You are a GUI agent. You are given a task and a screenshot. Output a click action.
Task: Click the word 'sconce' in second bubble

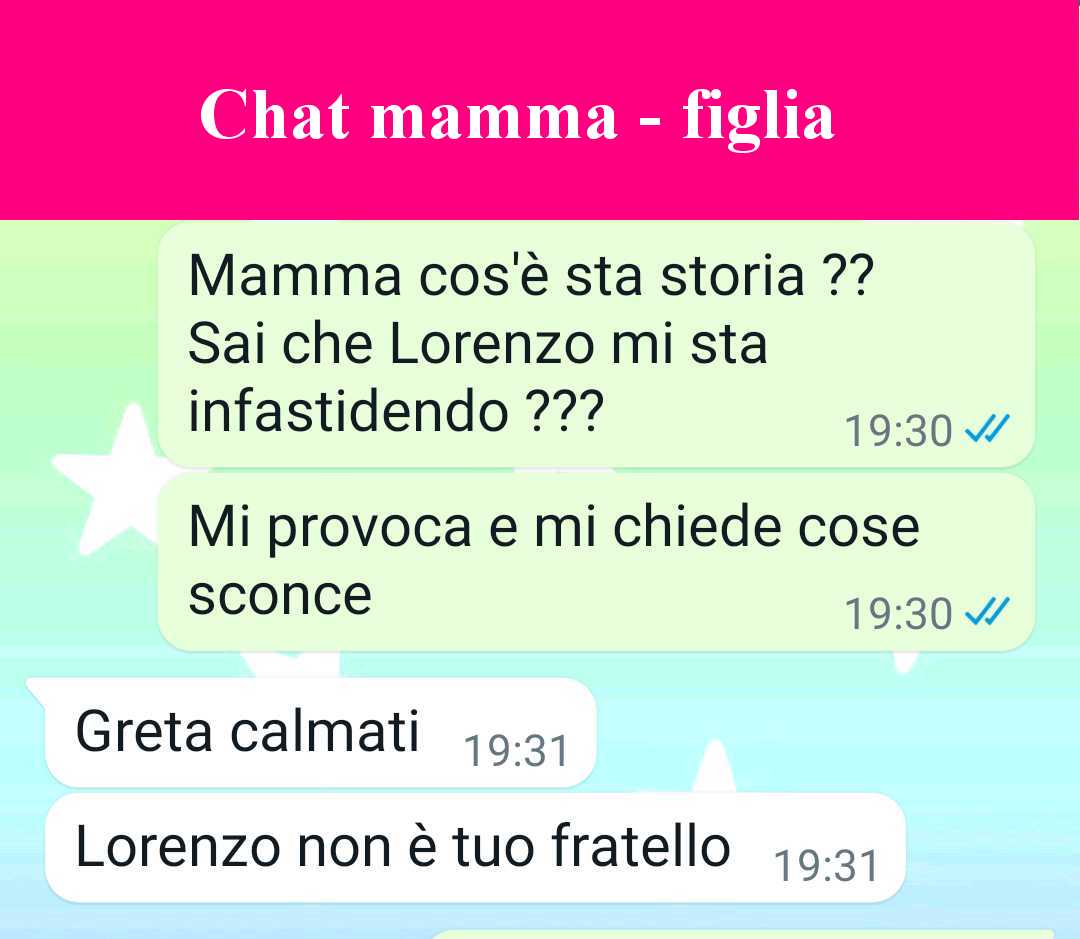pos(280,596)
